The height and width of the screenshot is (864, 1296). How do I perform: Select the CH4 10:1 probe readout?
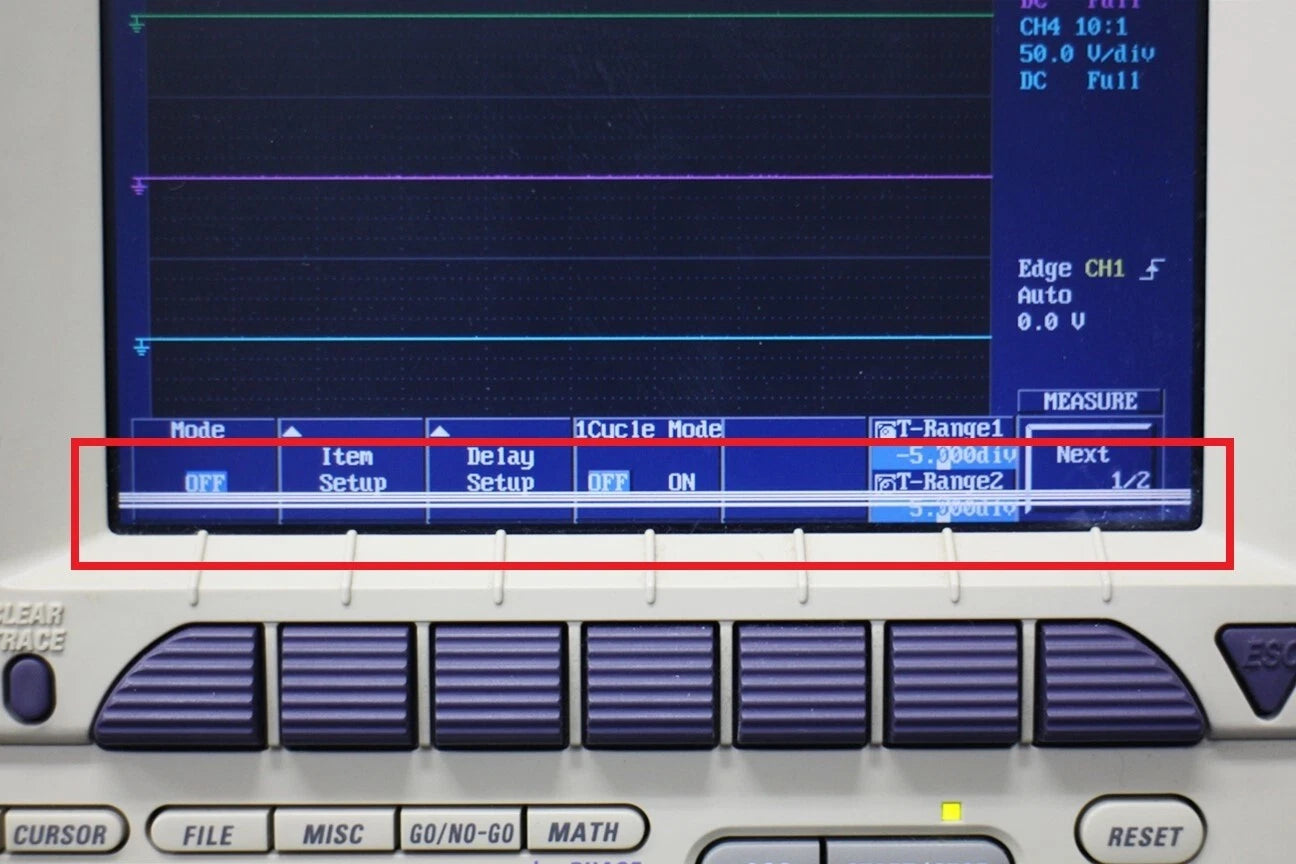pyautogui.click(x=1075, y=28)
